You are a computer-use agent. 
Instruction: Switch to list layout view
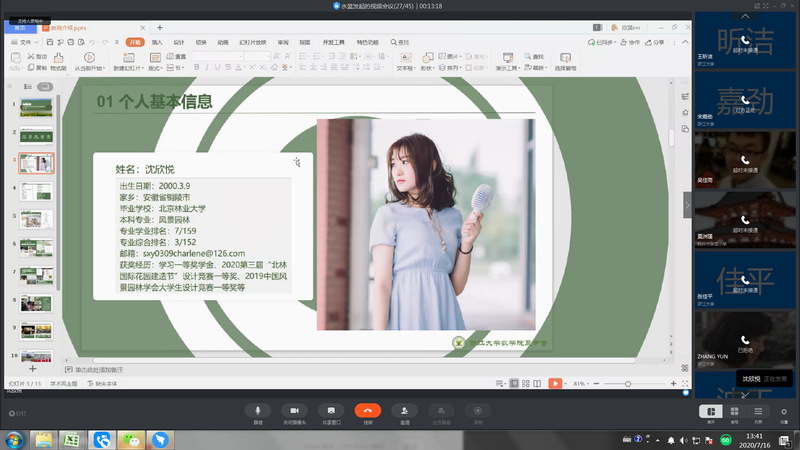click(x=758, y=411)
